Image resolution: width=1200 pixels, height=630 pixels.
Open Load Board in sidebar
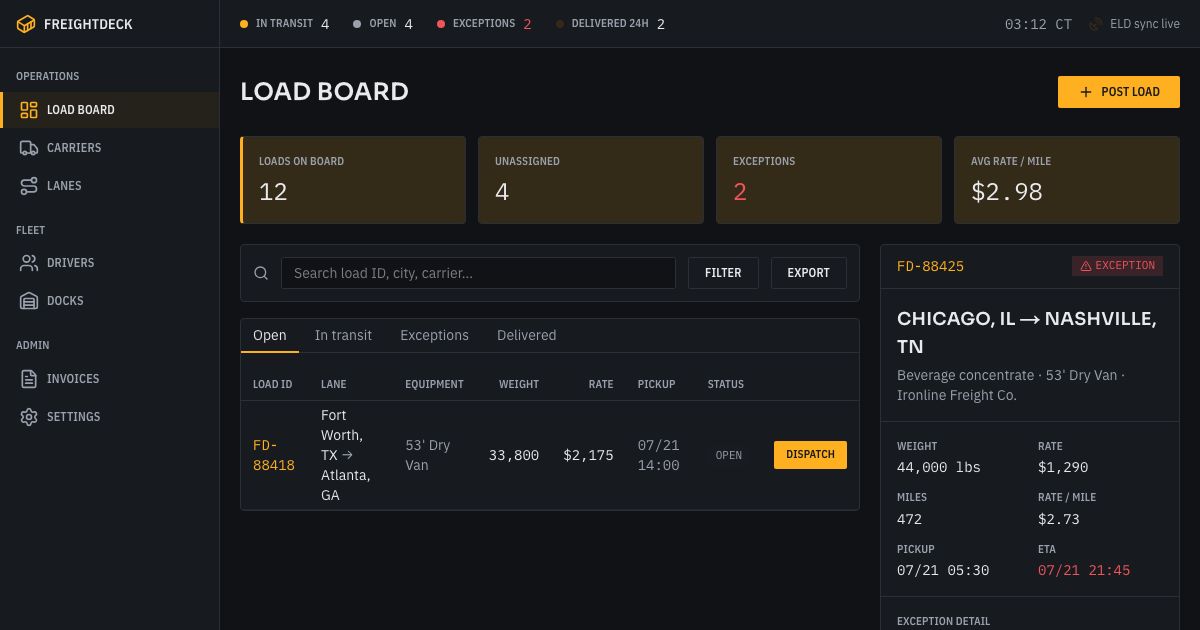110,110
